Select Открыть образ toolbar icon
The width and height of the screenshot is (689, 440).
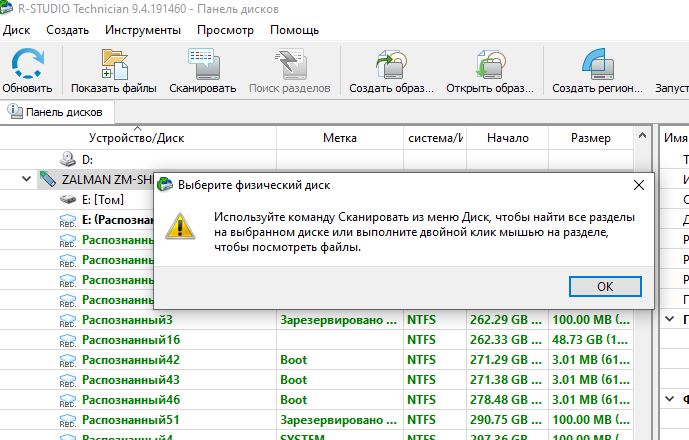click(490, 64)
